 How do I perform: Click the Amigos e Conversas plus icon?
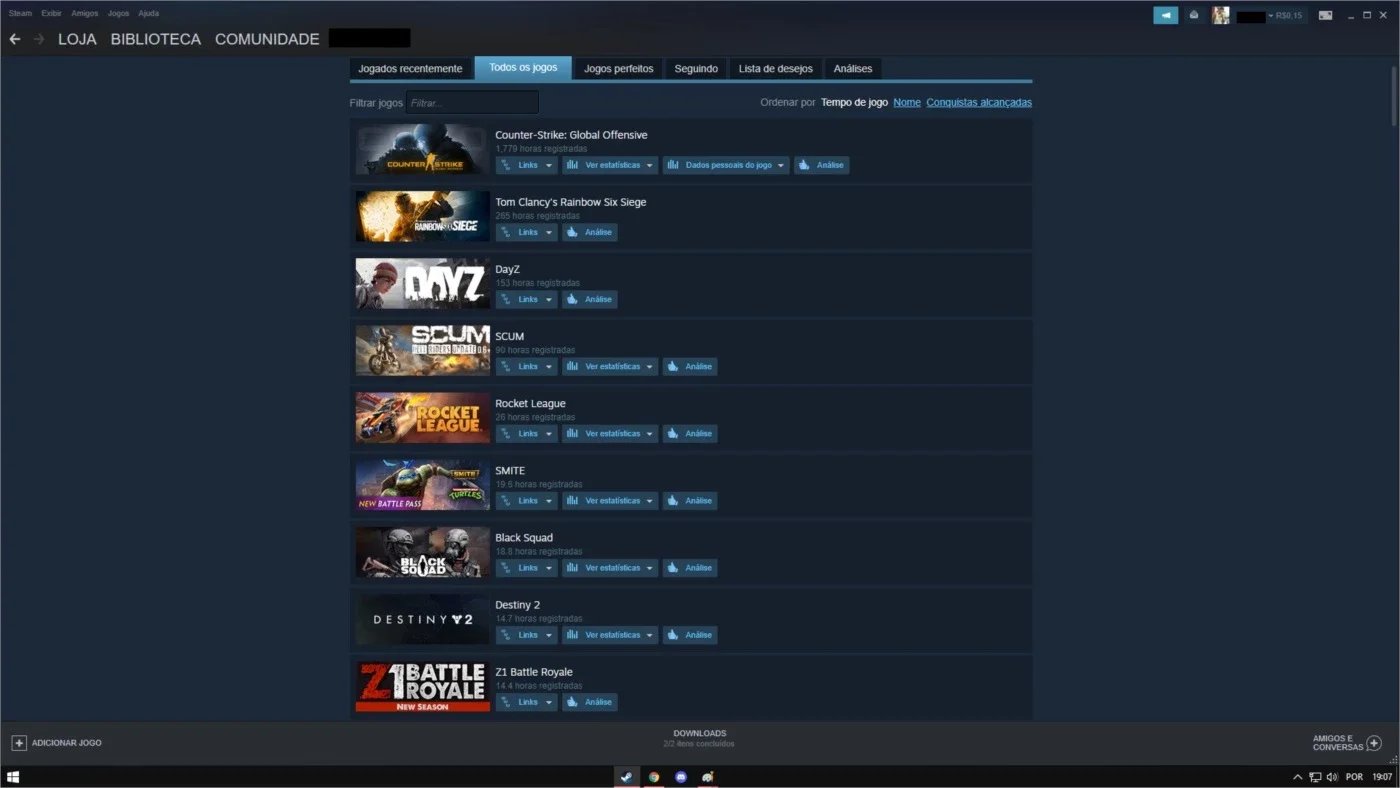pos(1374,743)
